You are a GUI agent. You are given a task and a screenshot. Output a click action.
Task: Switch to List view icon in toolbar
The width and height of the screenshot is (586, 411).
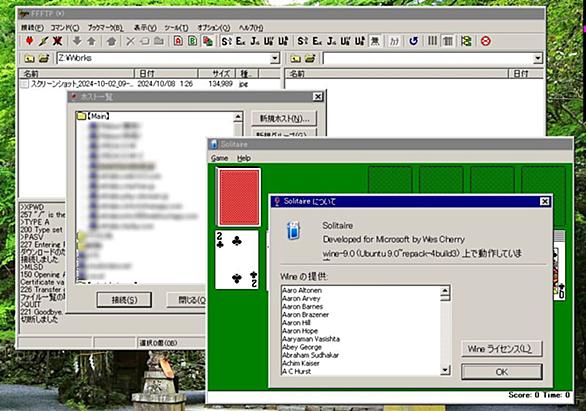click(432, 41)
